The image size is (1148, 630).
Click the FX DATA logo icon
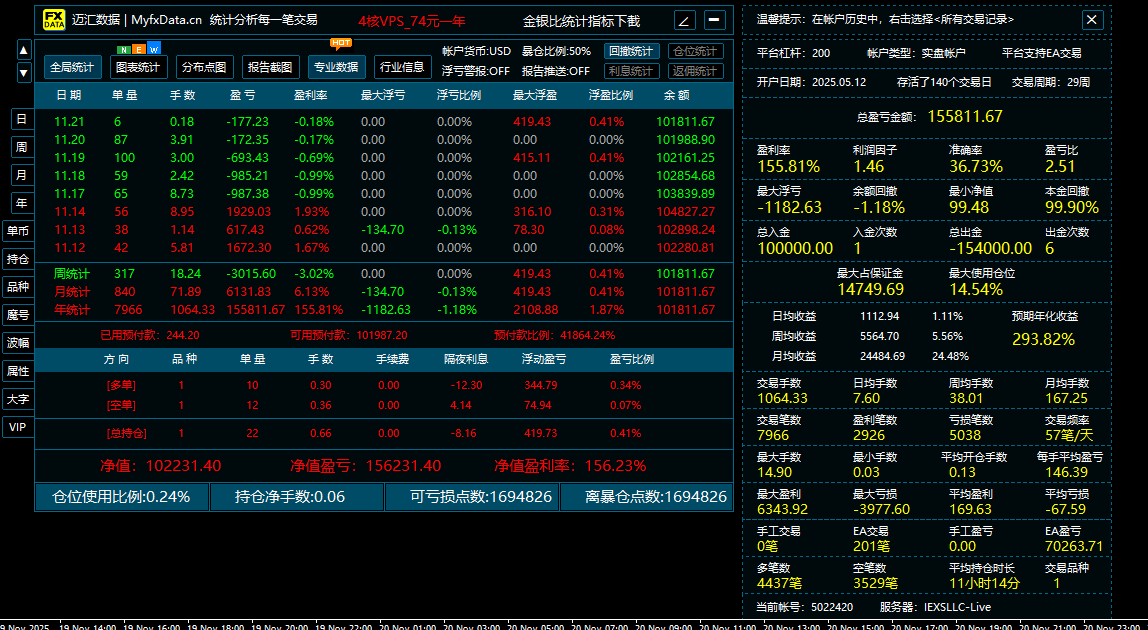click(53, 20)
